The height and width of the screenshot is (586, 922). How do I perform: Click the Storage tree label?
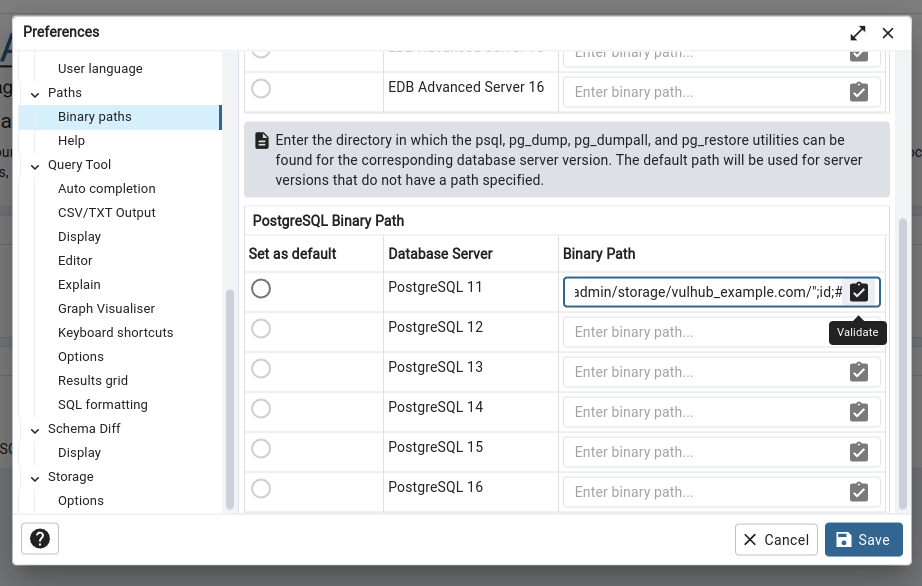71,477
